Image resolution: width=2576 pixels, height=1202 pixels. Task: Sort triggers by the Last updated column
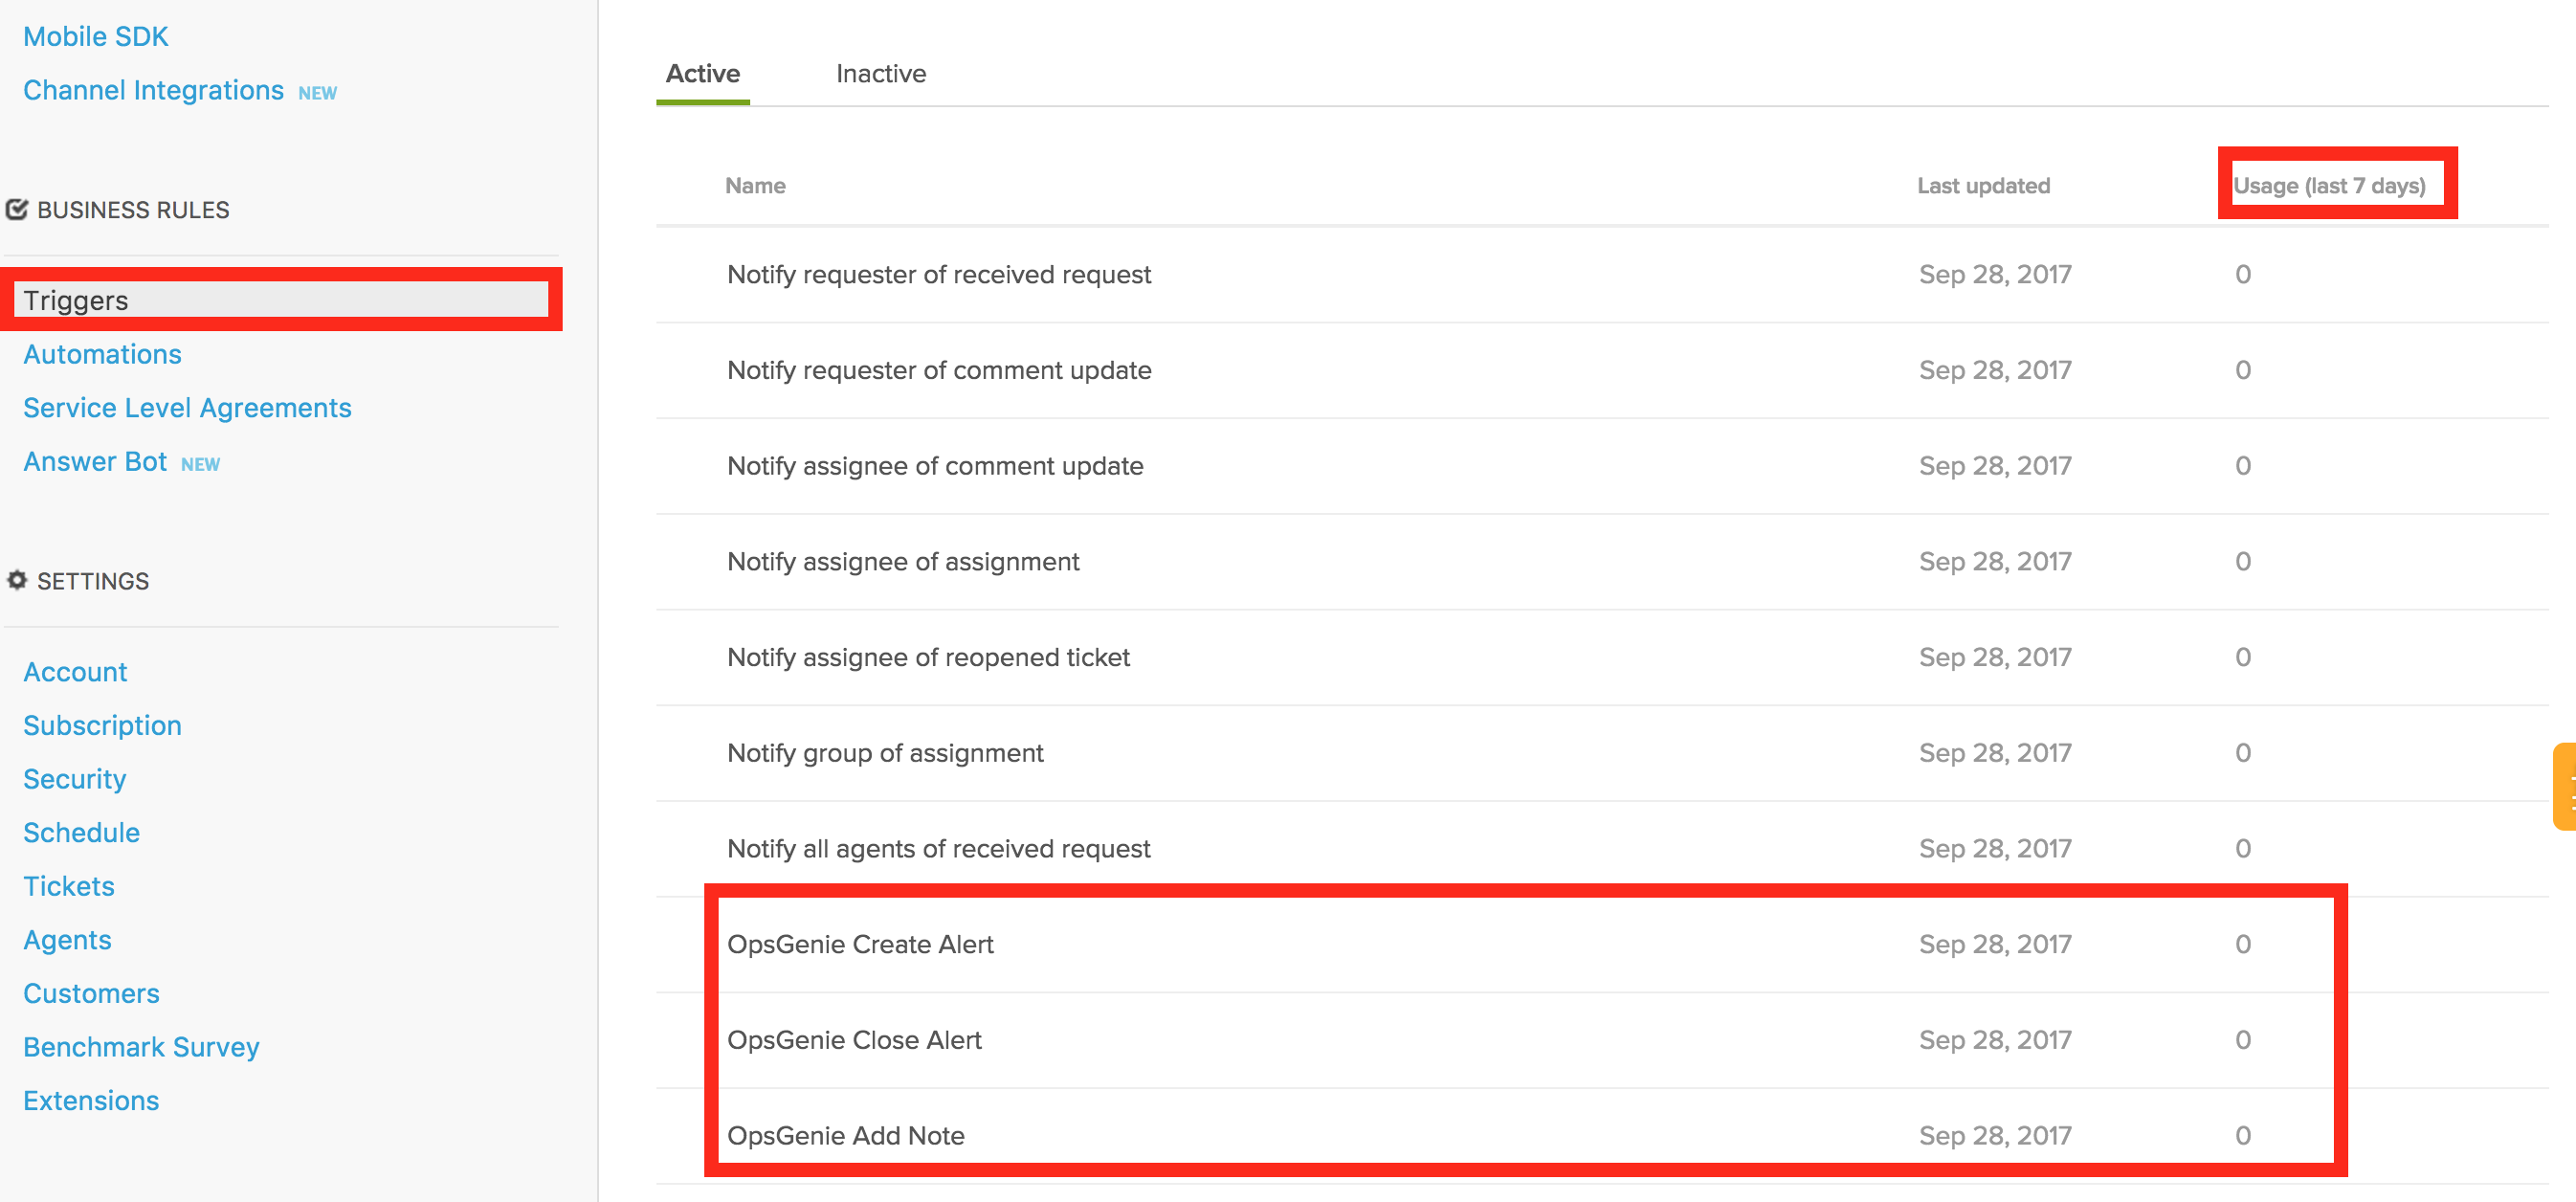(1983, 185)
